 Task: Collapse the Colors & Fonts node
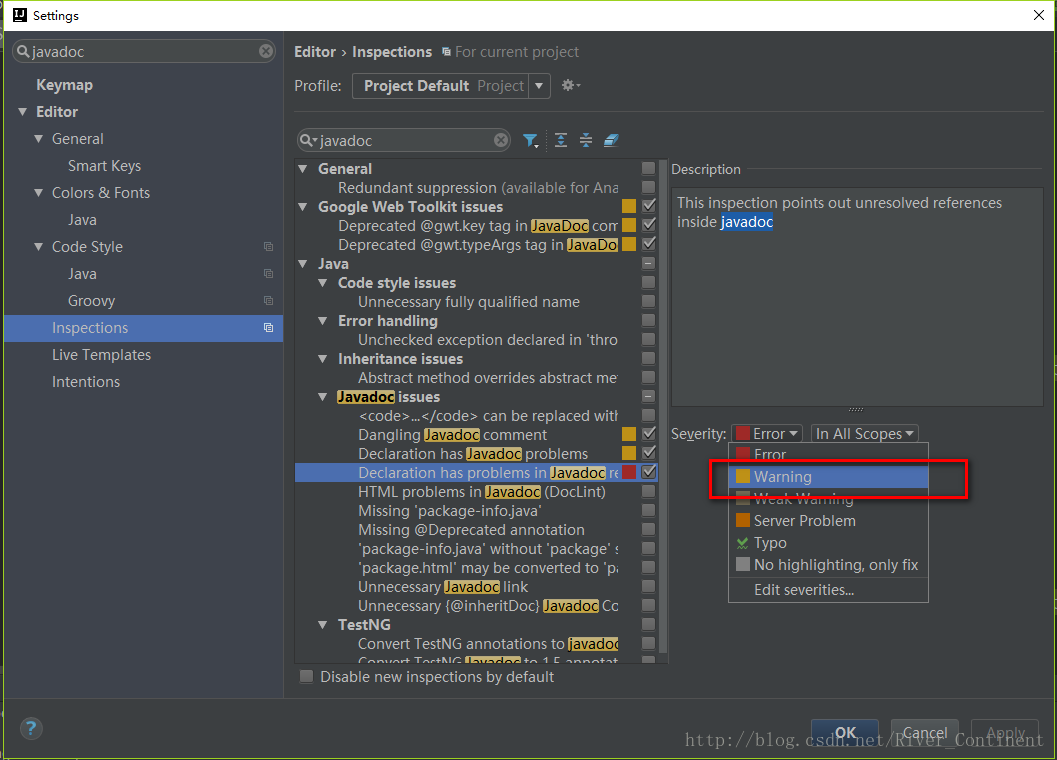(x=38, y=193)
